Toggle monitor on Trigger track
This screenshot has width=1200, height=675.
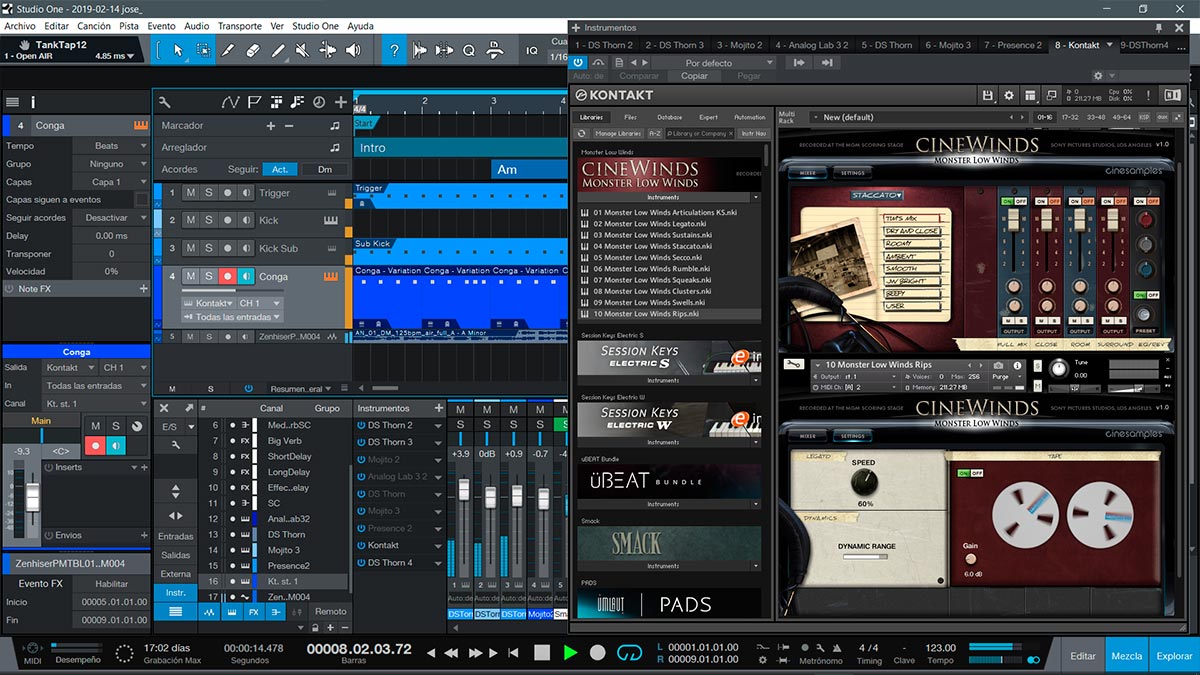(x=247, y=193)
